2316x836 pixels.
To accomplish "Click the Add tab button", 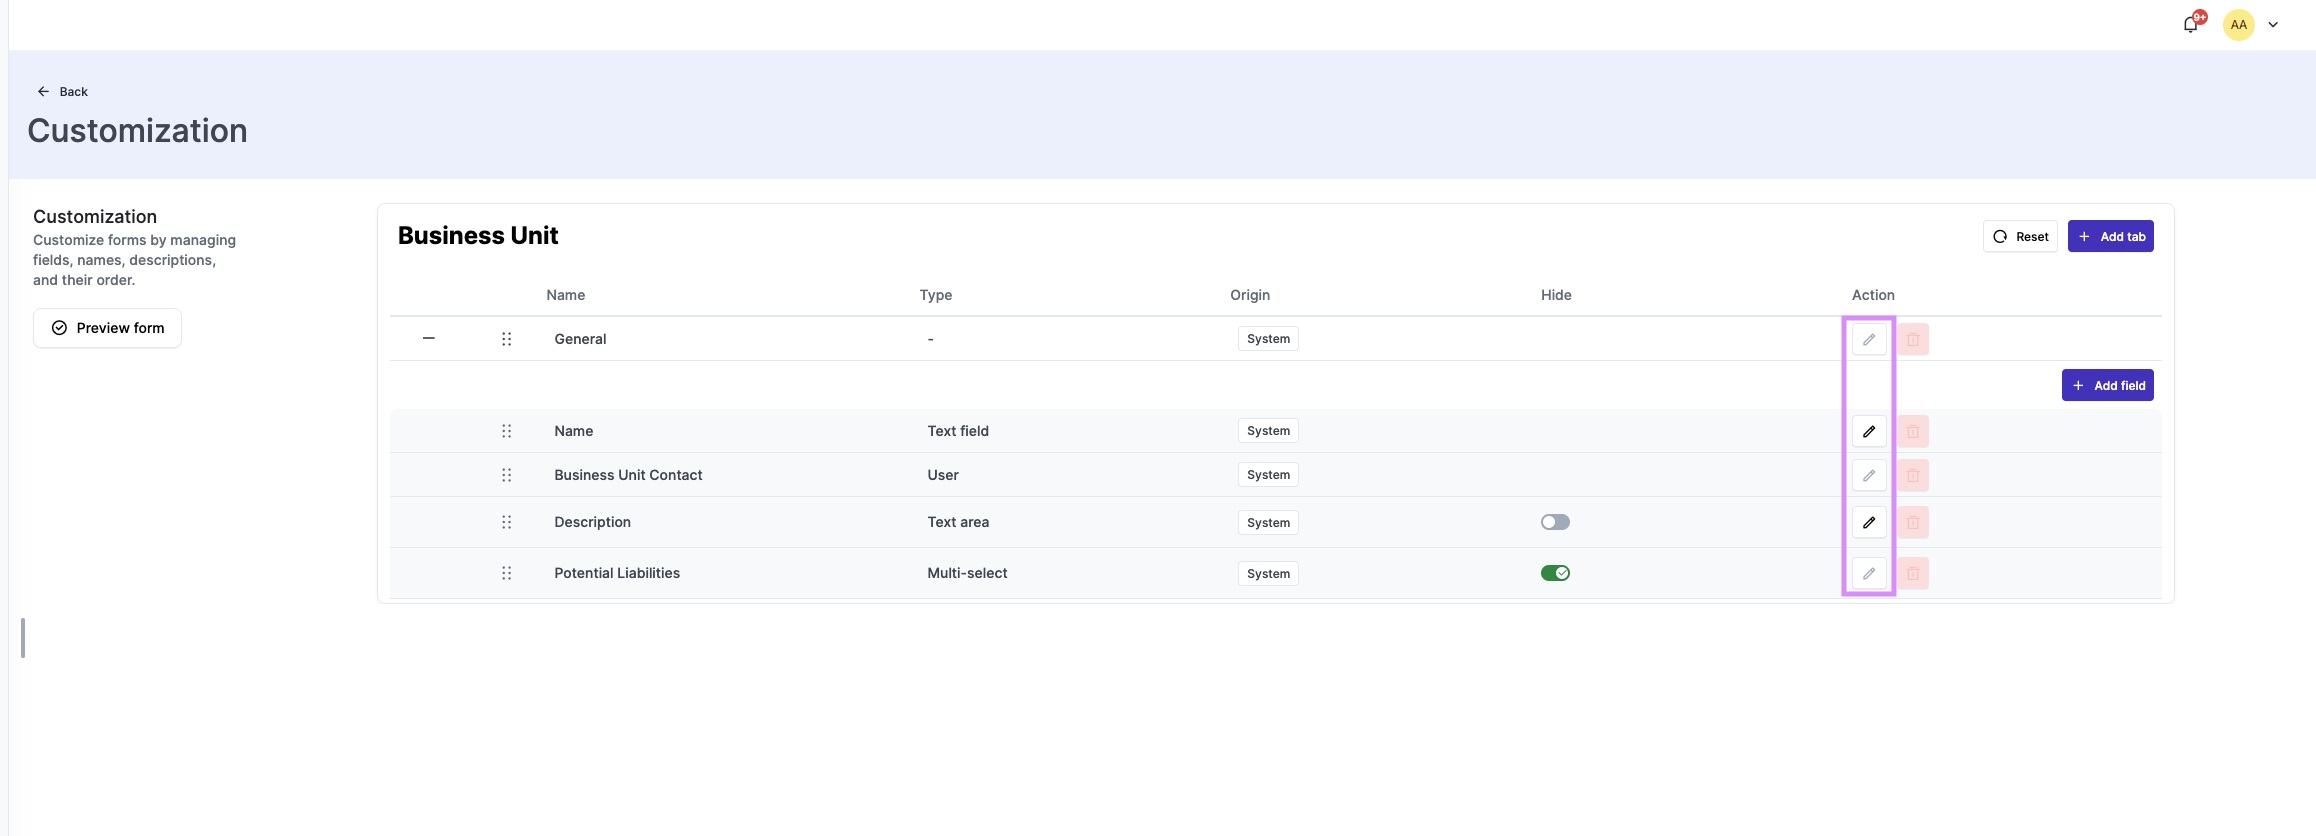I will (2110, 237).
